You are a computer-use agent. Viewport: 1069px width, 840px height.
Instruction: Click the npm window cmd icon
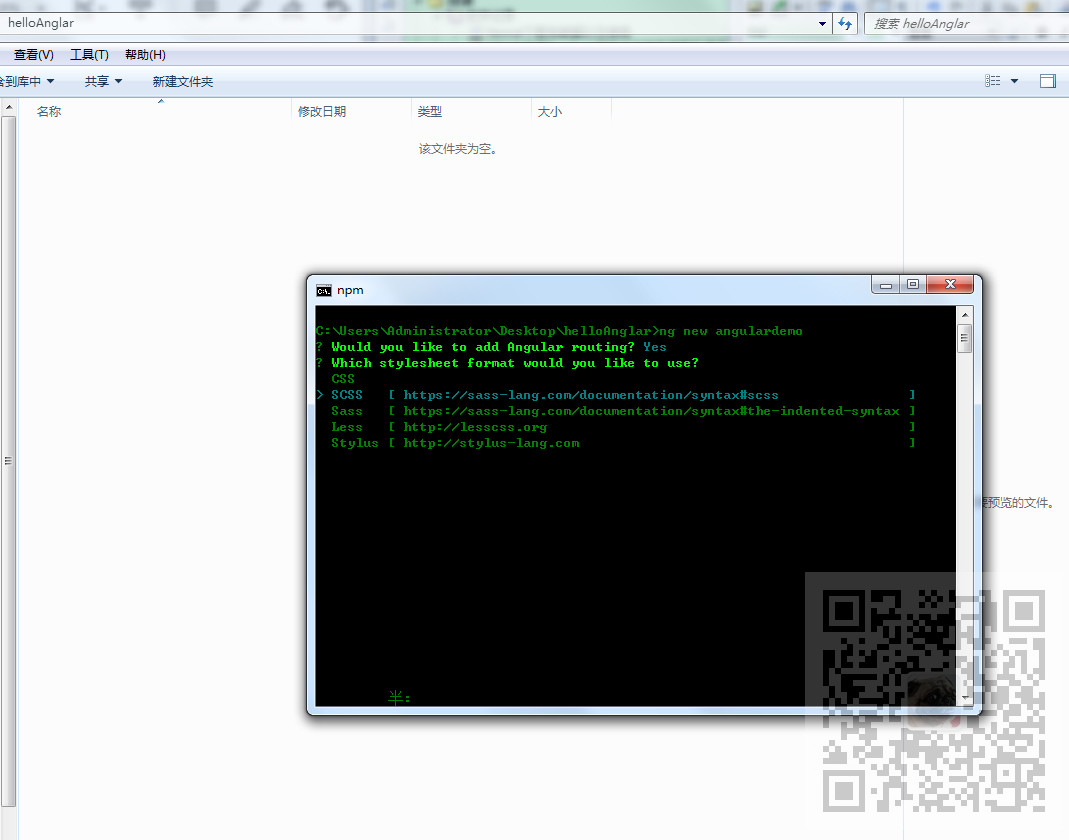[324, 290]
